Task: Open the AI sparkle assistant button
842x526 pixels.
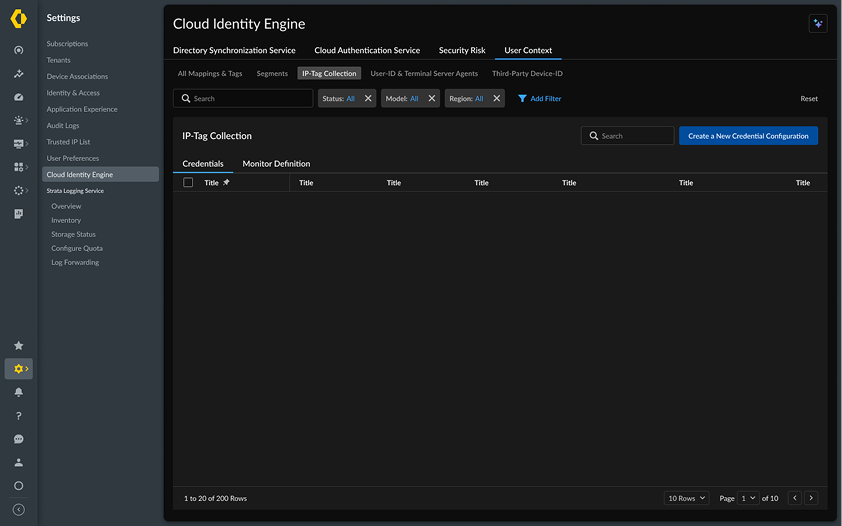Action: click(818, 24)
